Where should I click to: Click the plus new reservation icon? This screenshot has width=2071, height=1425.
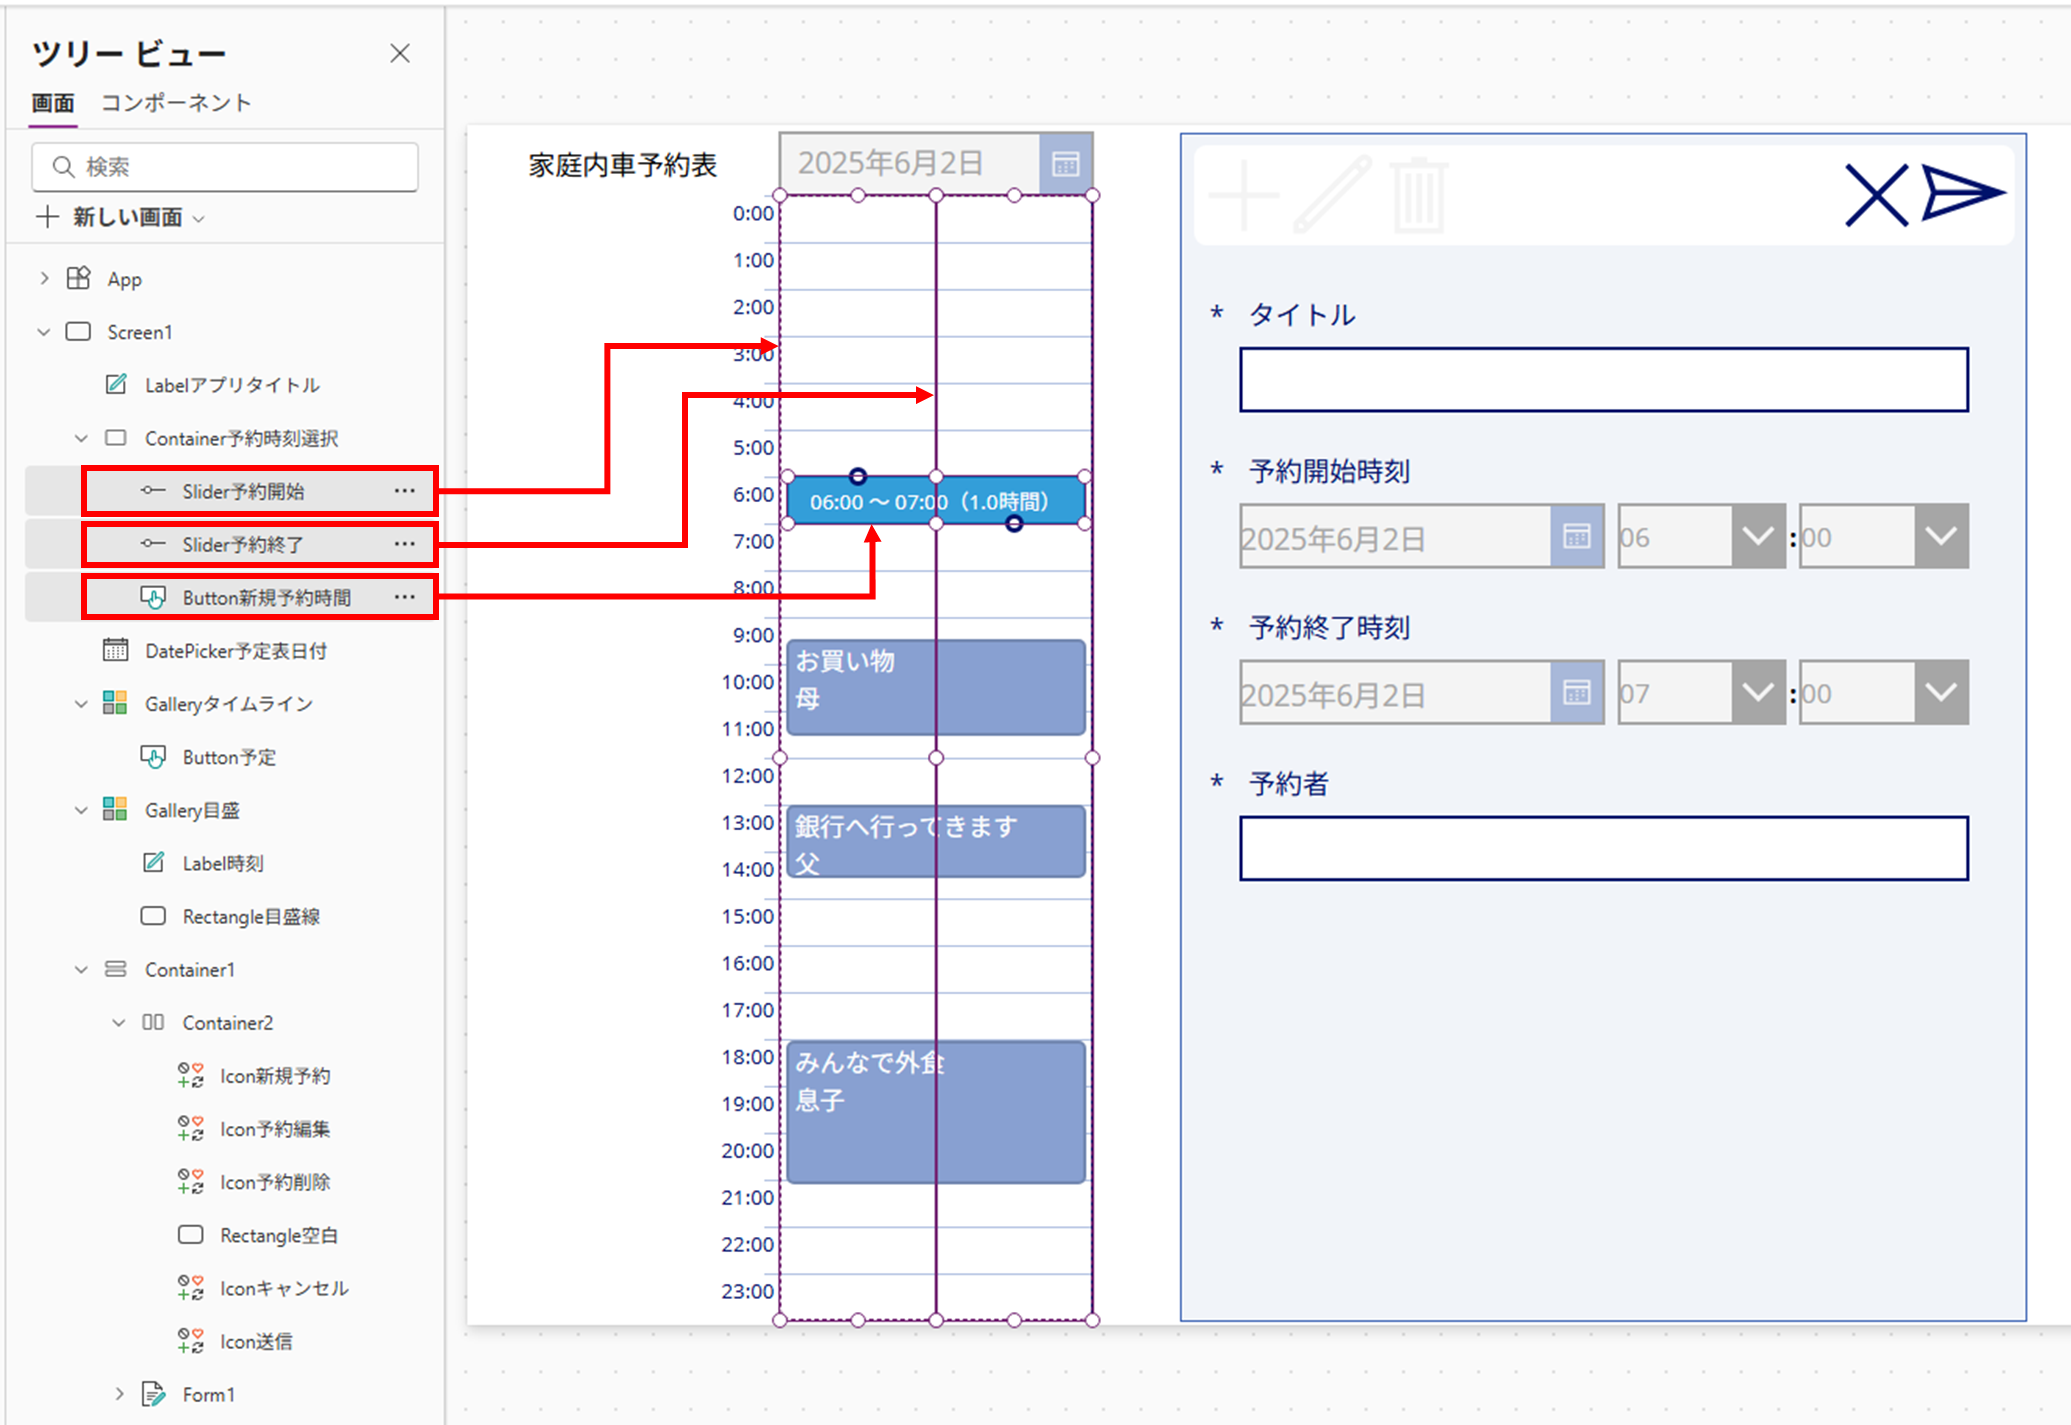click(1244, 196)
